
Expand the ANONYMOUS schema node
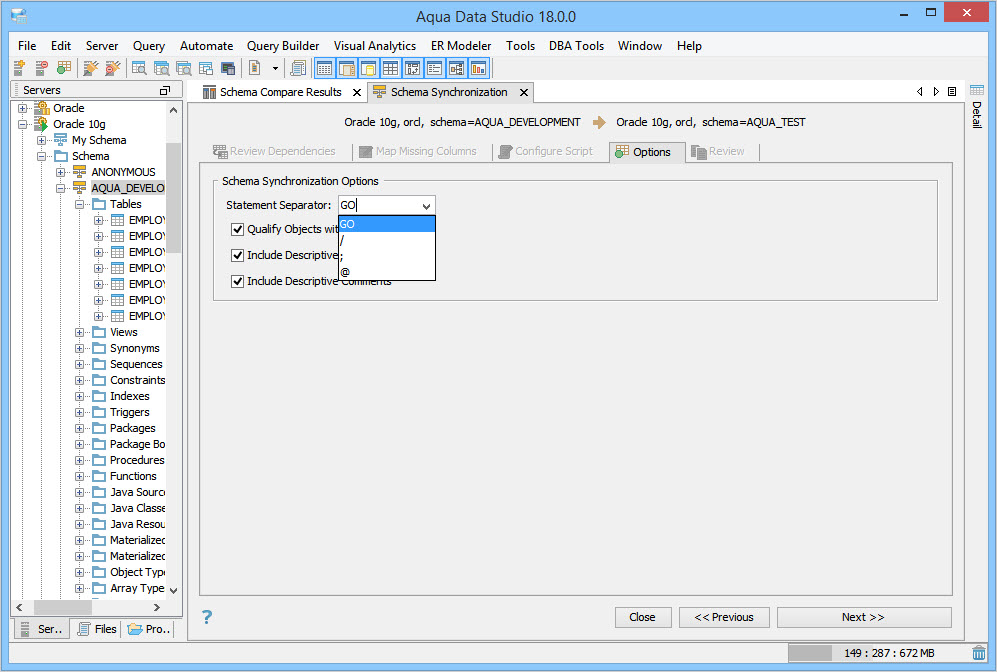[x=60, y=172]
